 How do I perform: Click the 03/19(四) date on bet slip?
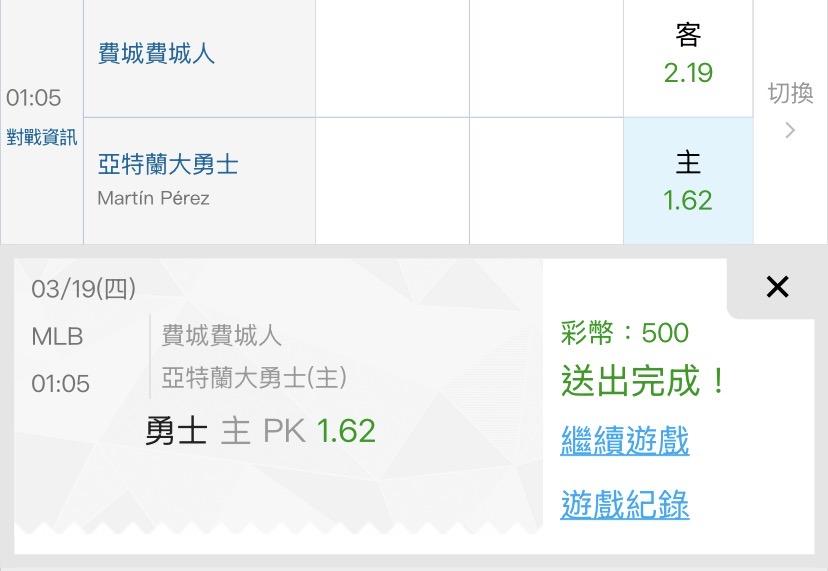tap(84, 289)
